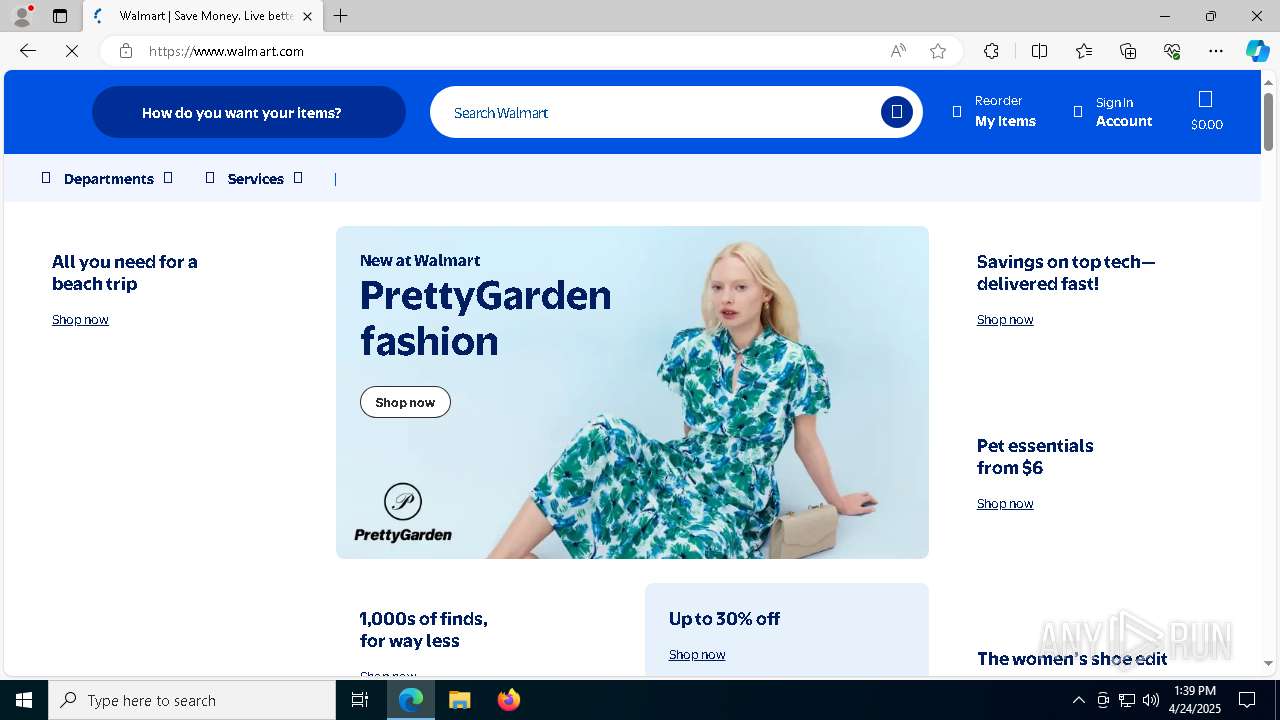Screen dimensions: 1280x720
Task: Click the browser address bar URL
Action: click(x=226, y=51)
